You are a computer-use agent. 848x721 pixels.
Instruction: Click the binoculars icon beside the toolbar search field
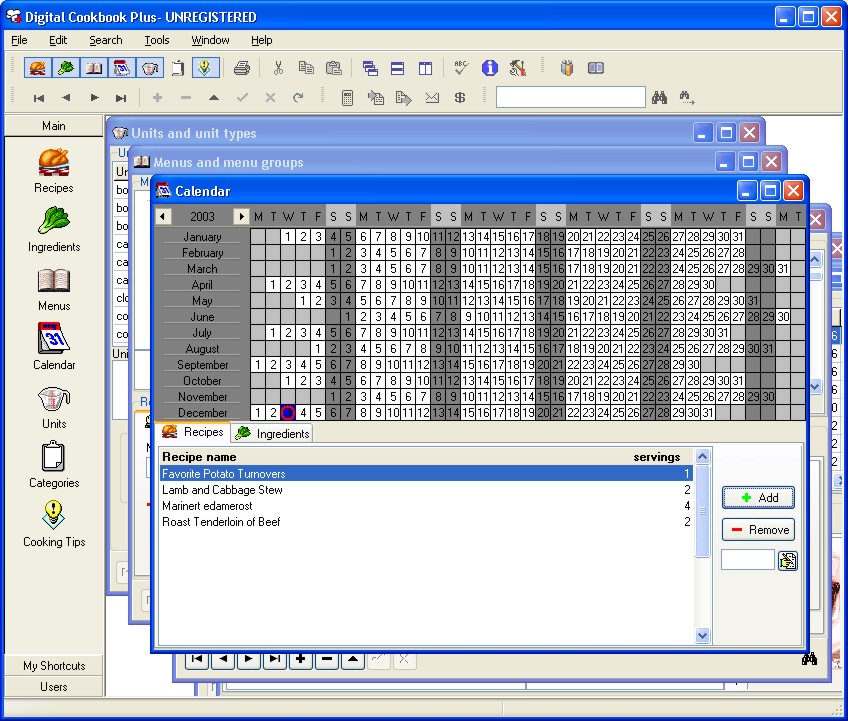pos(659,98)
